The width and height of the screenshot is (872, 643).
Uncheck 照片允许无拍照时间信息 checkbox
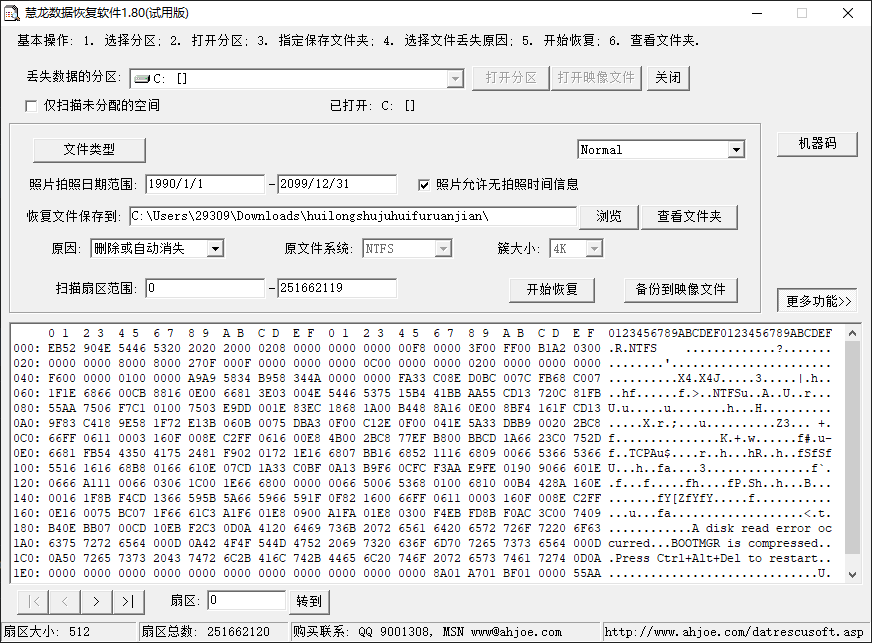424,185
